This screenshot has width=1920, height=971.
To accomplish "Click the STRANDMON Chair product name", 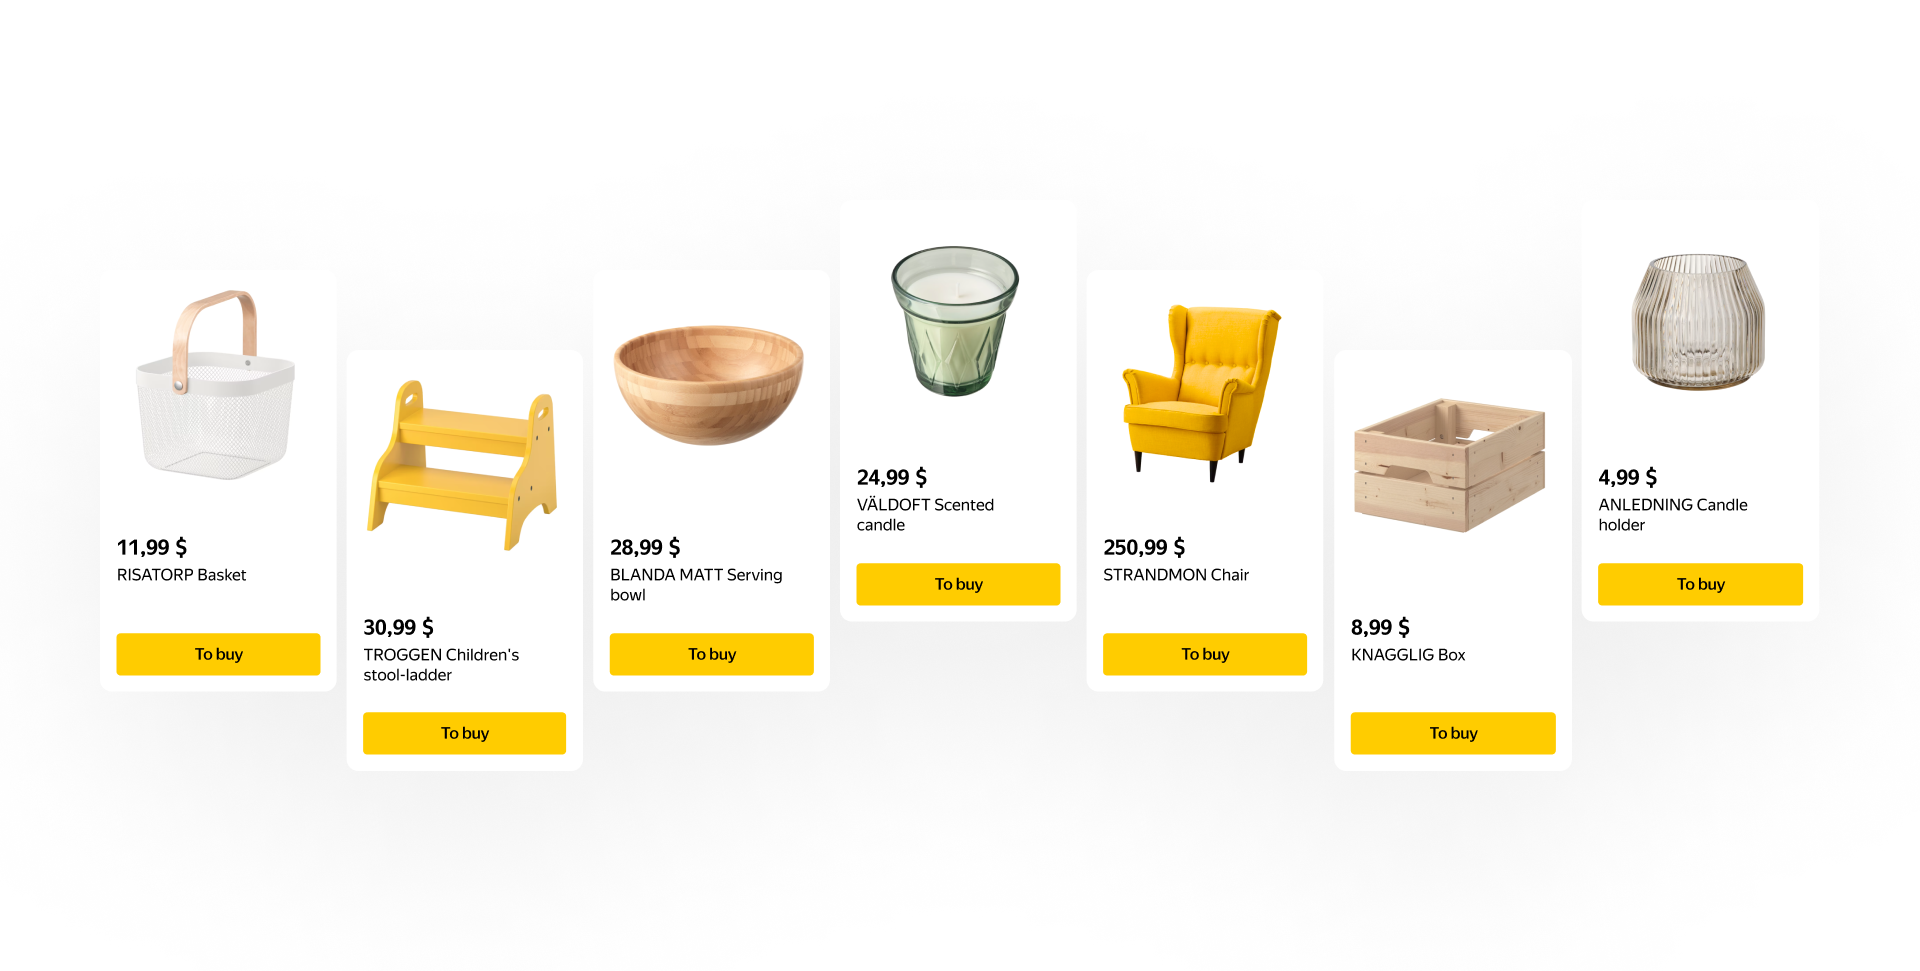I will pyautogui.click(x=1176, y=575).
